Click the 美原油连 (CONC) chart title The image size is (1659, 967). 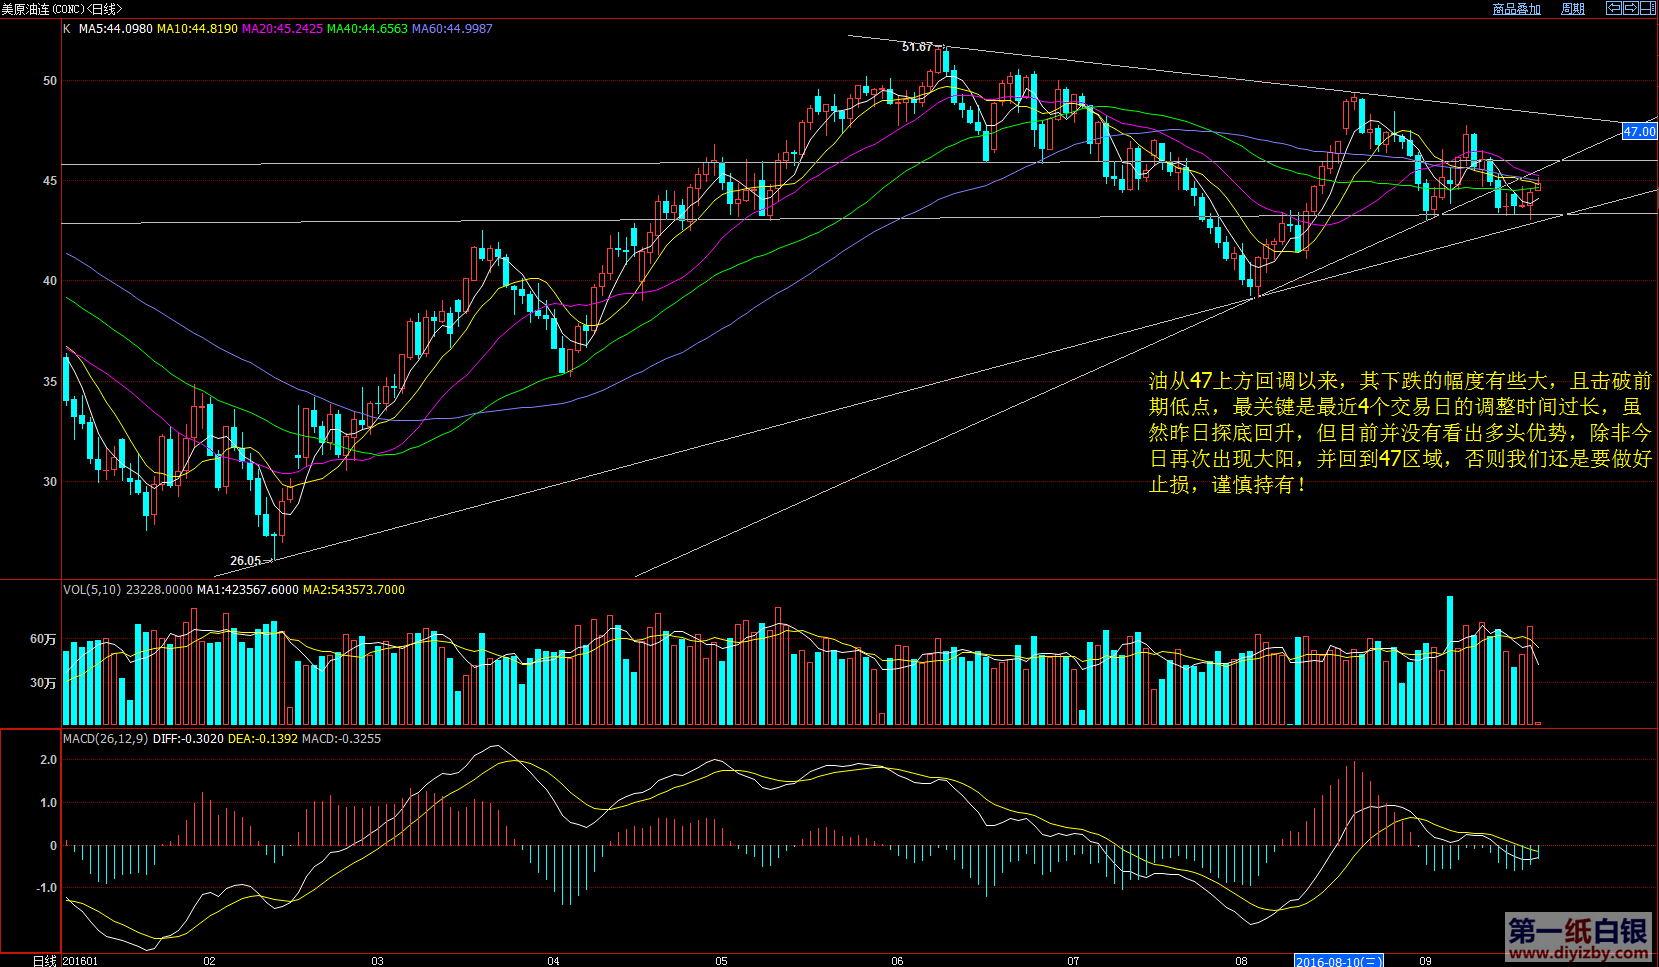pos(60,9)
